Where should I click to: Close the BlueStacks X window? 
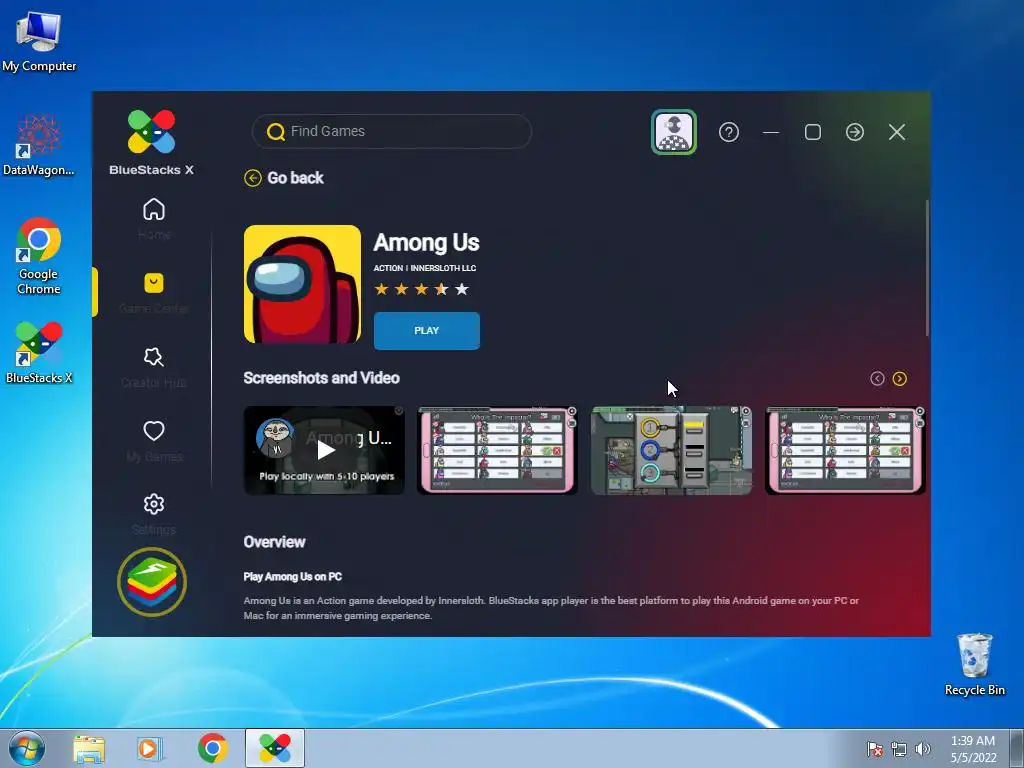pyautogui.click(x=897, y=133)
